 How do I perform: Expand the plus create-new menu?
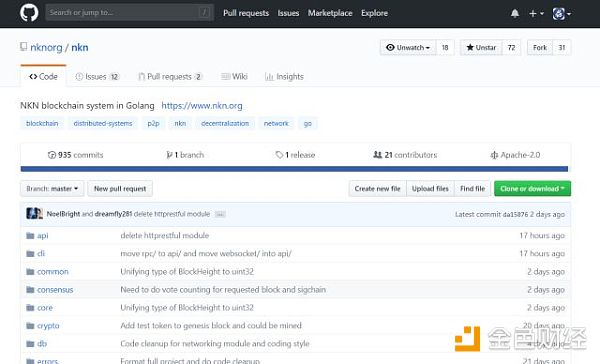[x=536, y=13]
